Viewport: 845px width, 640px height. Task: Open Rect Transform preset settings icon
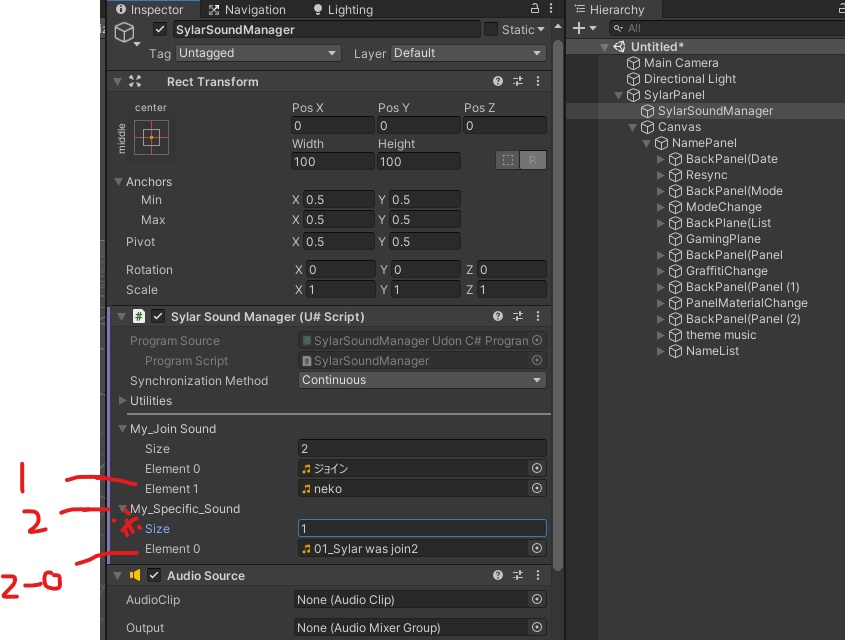[518, 81]
